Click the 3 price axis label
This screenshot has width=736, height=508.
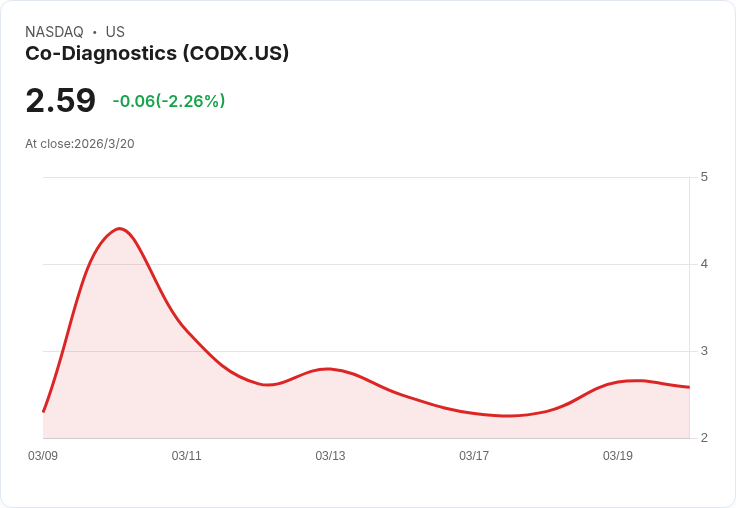[x=704, y=351]
